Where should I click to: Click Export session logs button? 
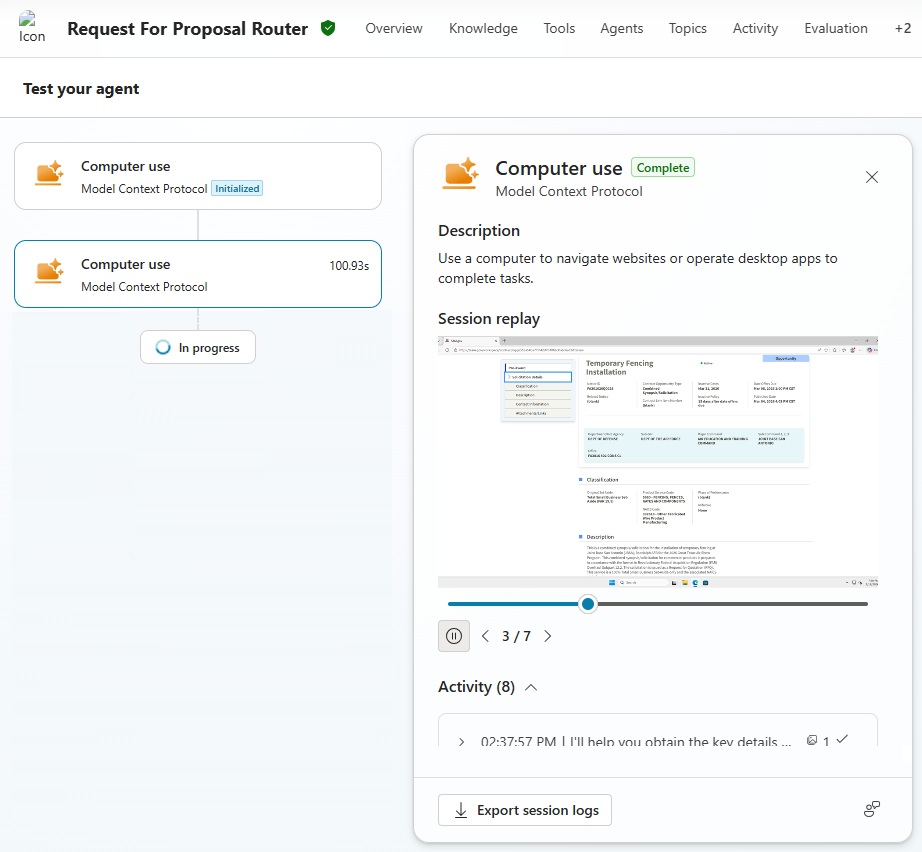525,810
